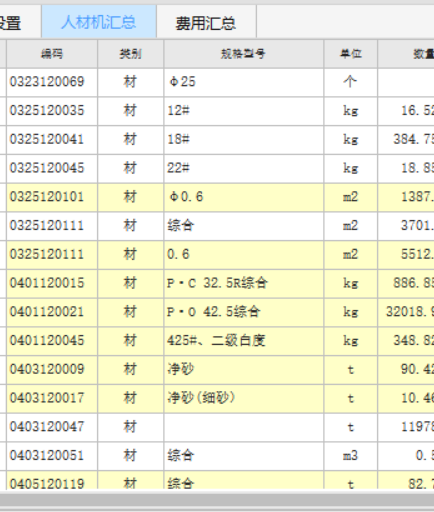This screenshot has height=512, width=434.
Task: Click the Φ0.6 specification cell
Action: coord(243,197)
